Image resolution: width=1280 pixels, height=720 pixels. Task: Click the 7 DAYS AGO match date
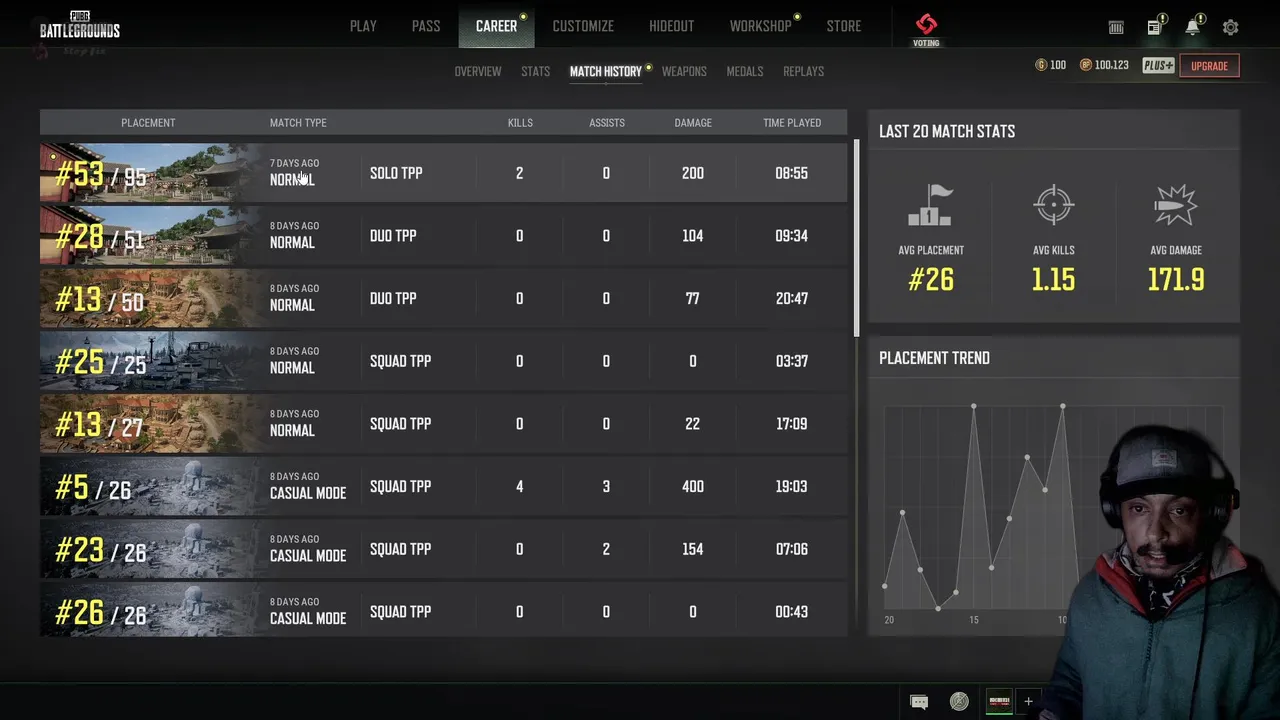[x=294, y=163]
